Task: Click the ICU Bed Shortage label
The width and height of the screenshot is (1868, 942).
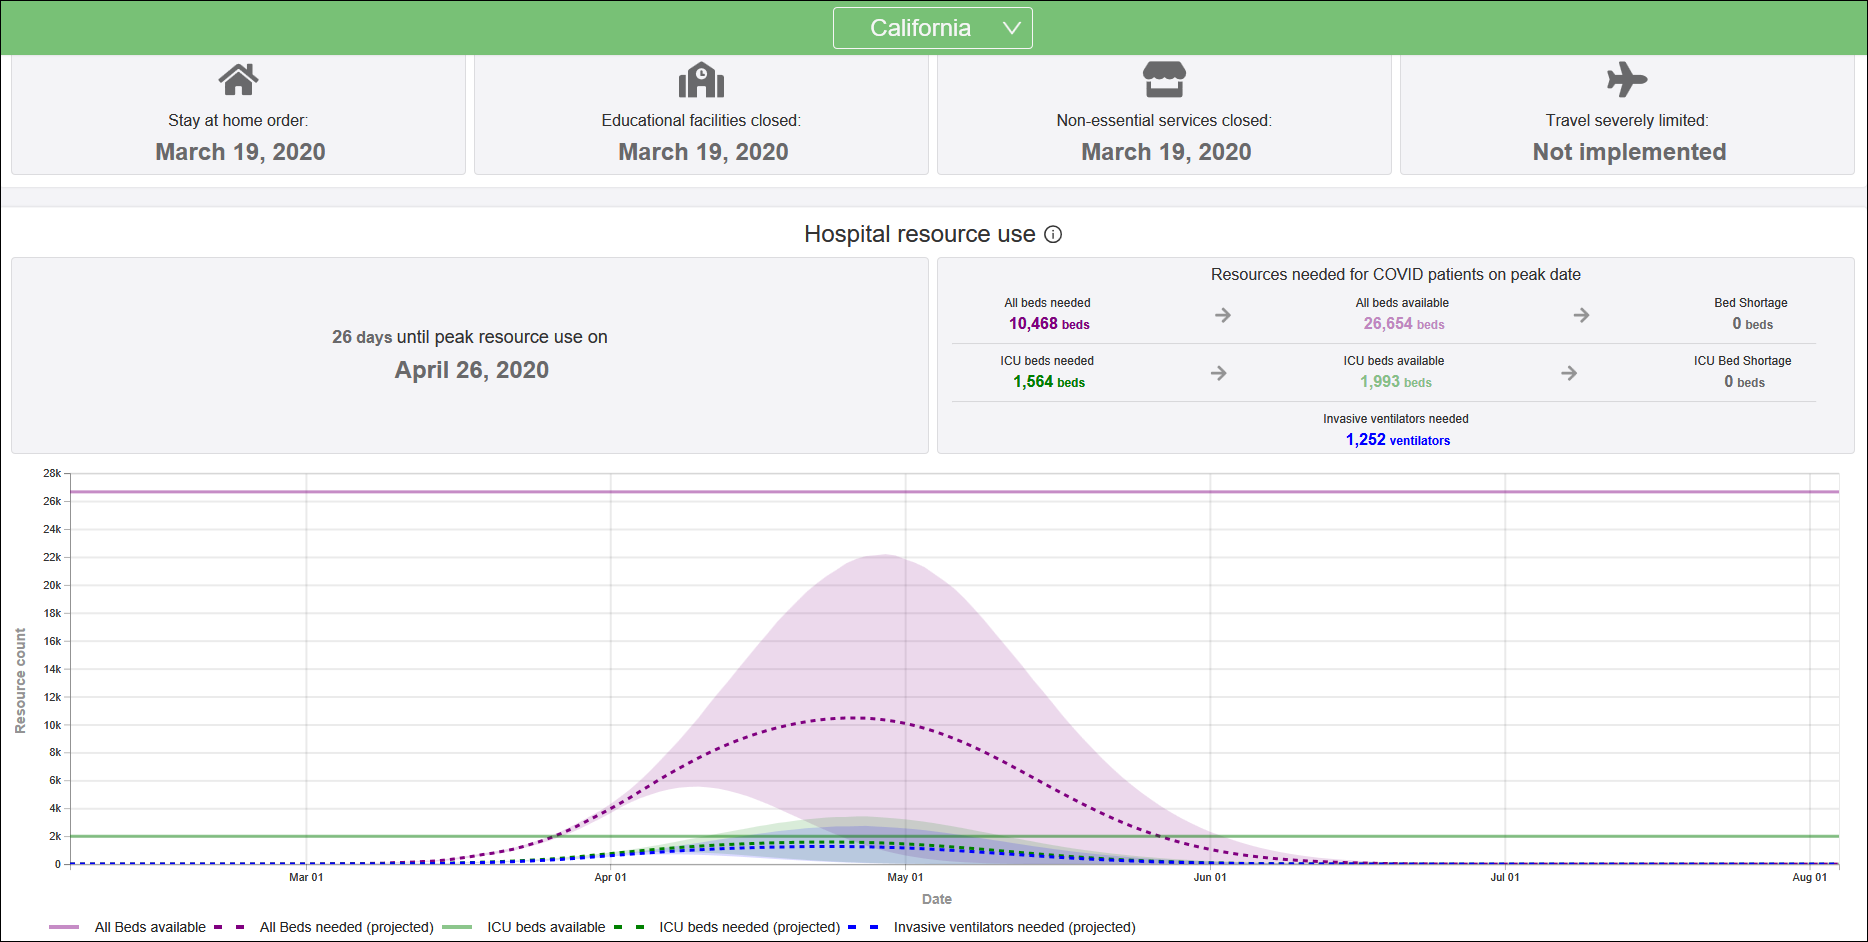Action: pos(1742,361)
